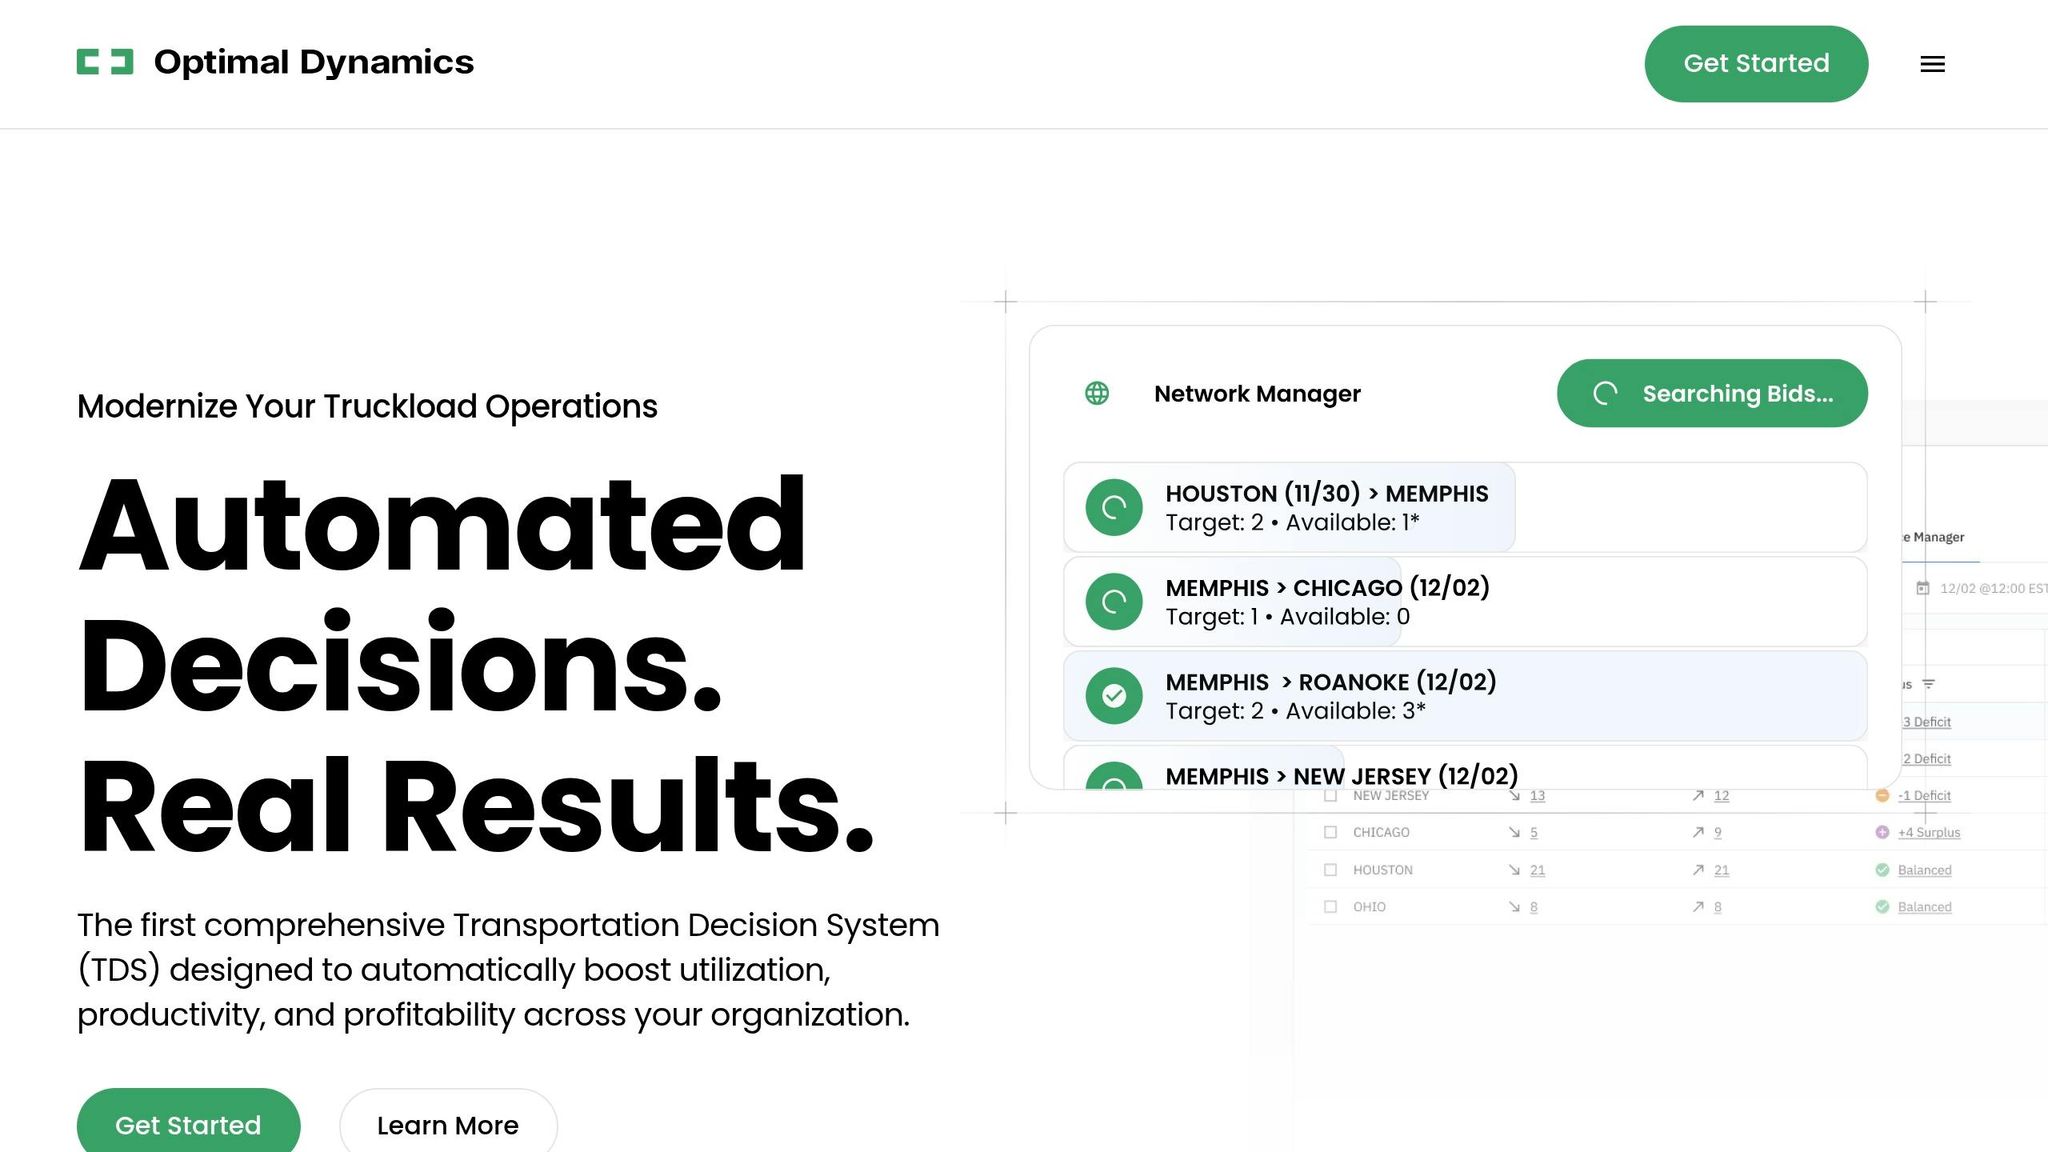Click the header Get Started button

[1756, 63]
